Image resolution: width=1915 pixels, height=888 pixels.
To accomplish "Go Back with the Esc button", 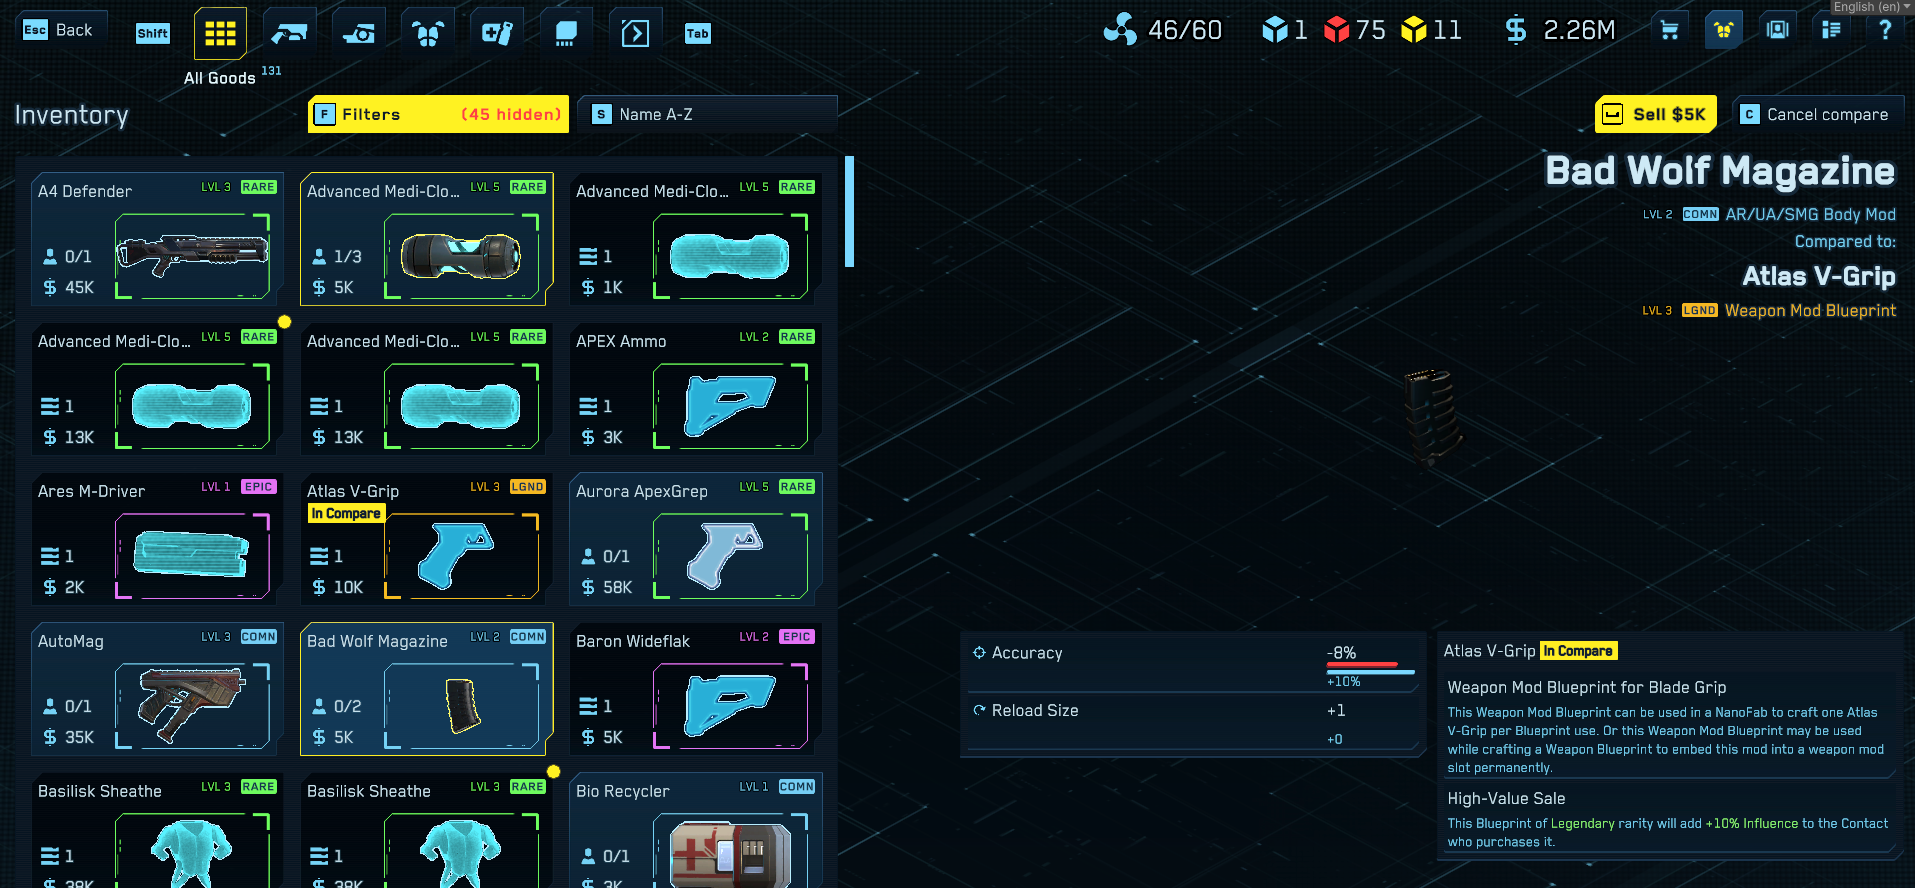I will tap(58, 30).
